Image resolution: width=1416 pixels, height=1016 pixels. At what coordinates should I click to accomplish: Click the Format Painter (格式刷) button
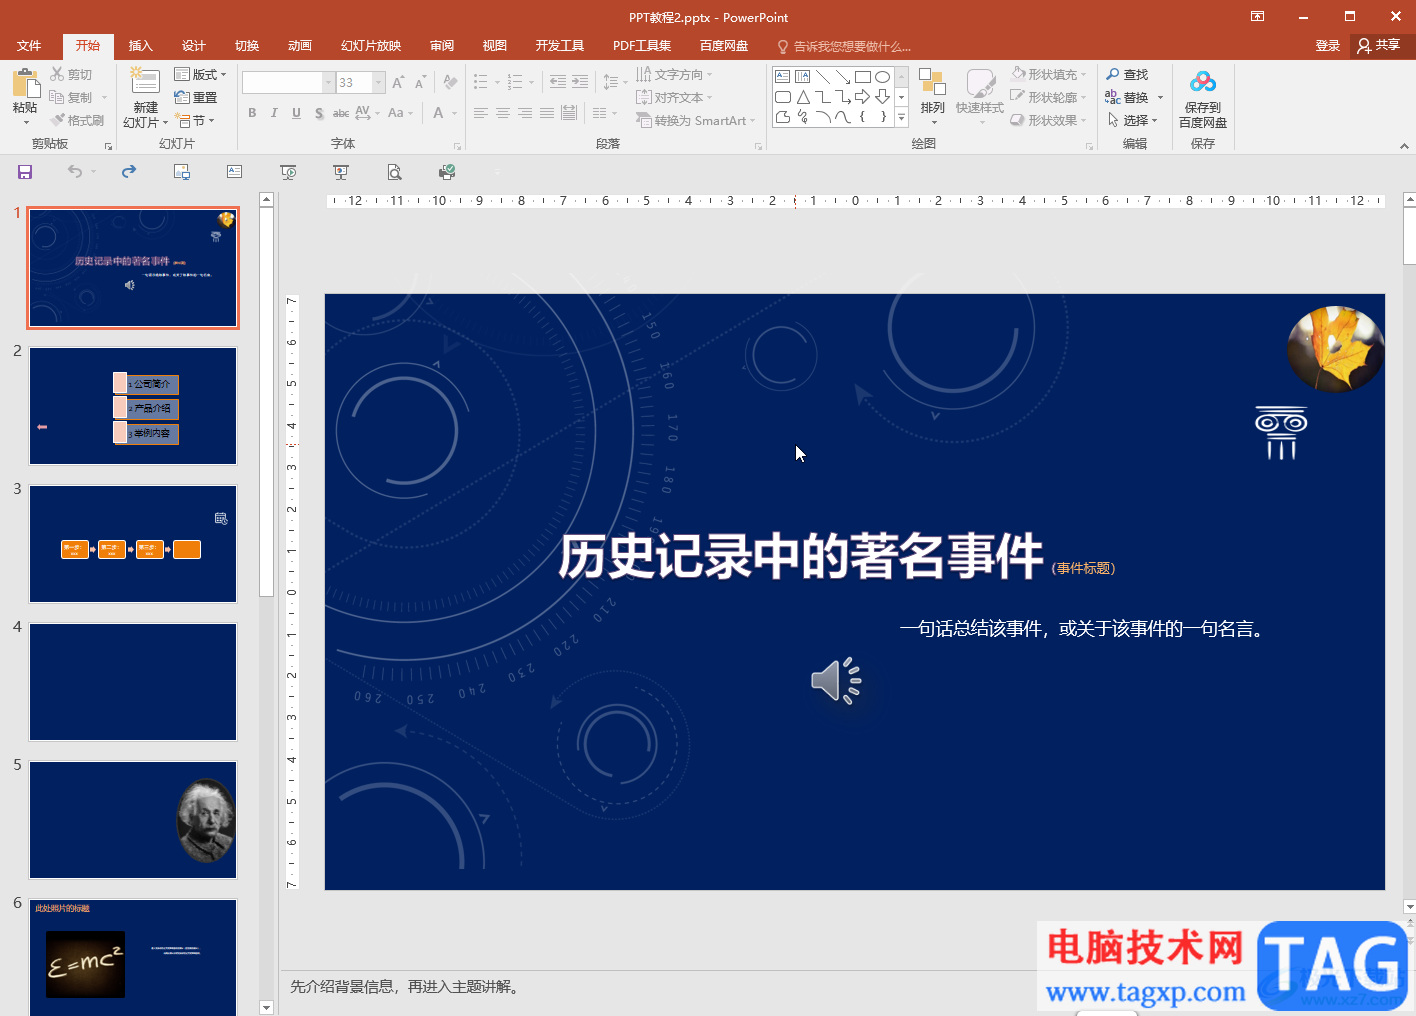coord(77,121)
